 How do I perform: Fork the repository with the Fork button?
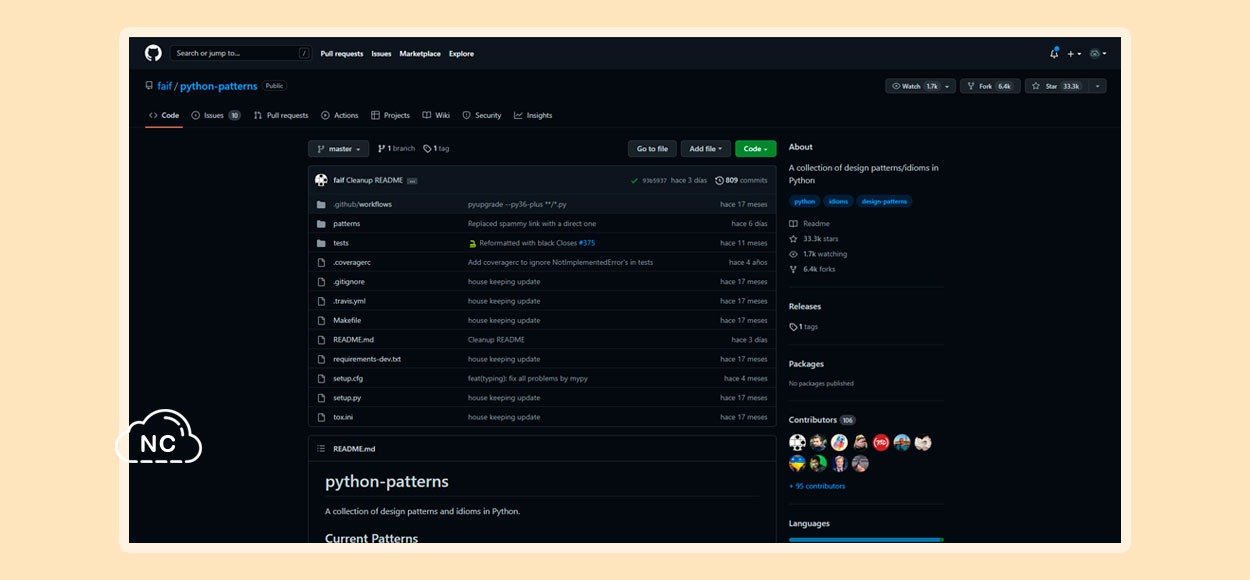(x=990, y=86)
